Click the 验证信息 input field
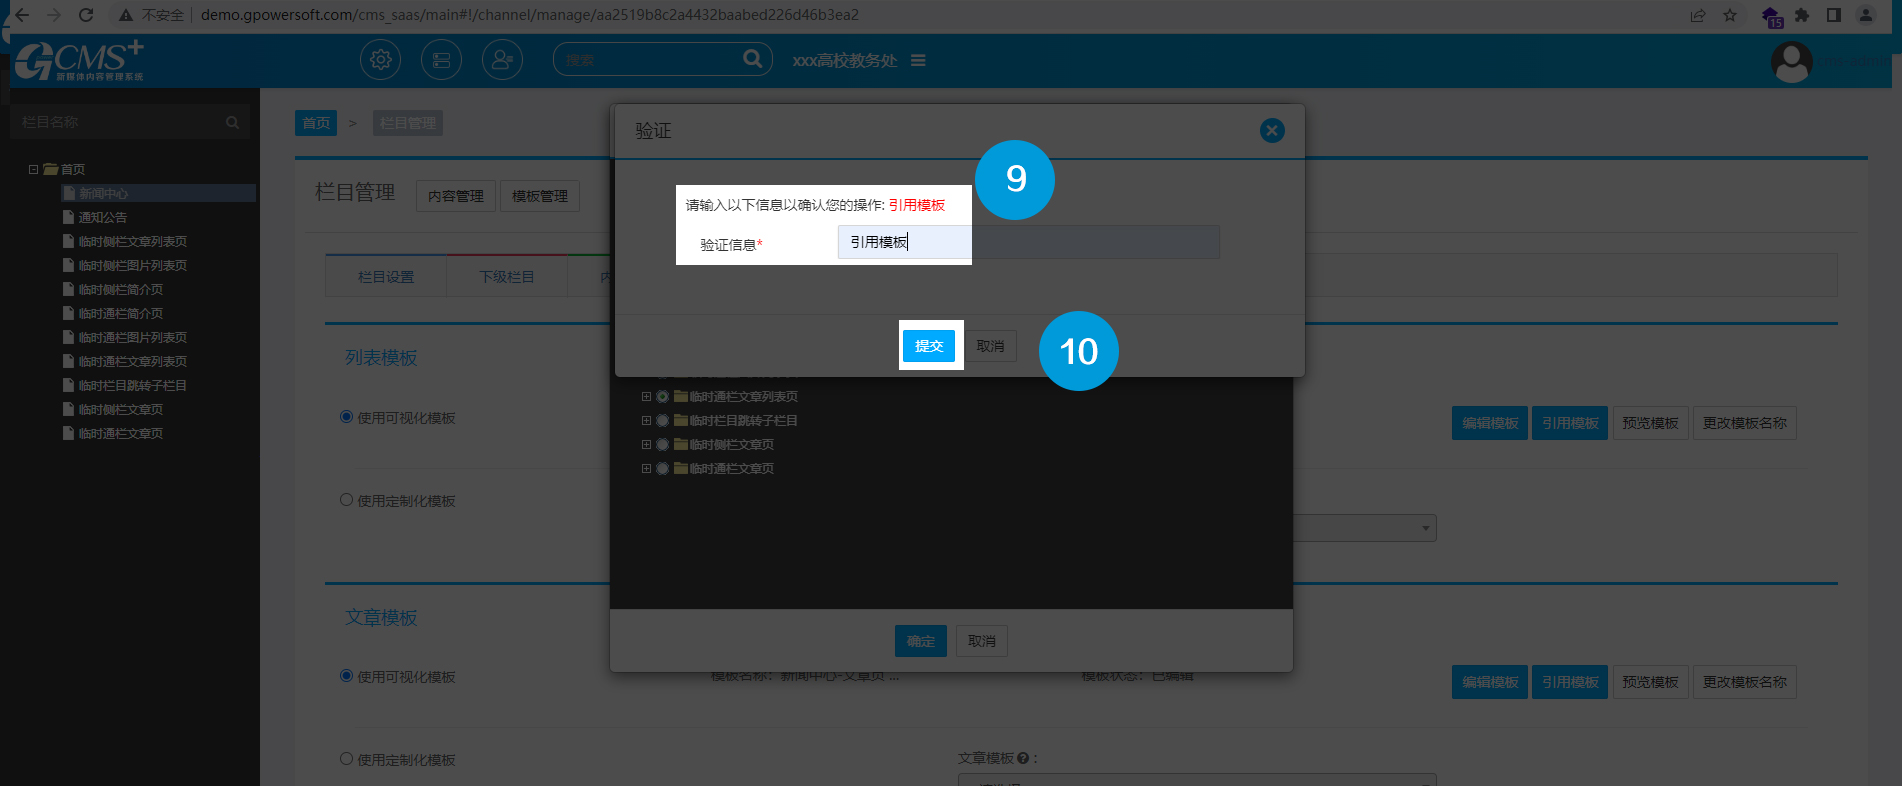 point(1028,242)
